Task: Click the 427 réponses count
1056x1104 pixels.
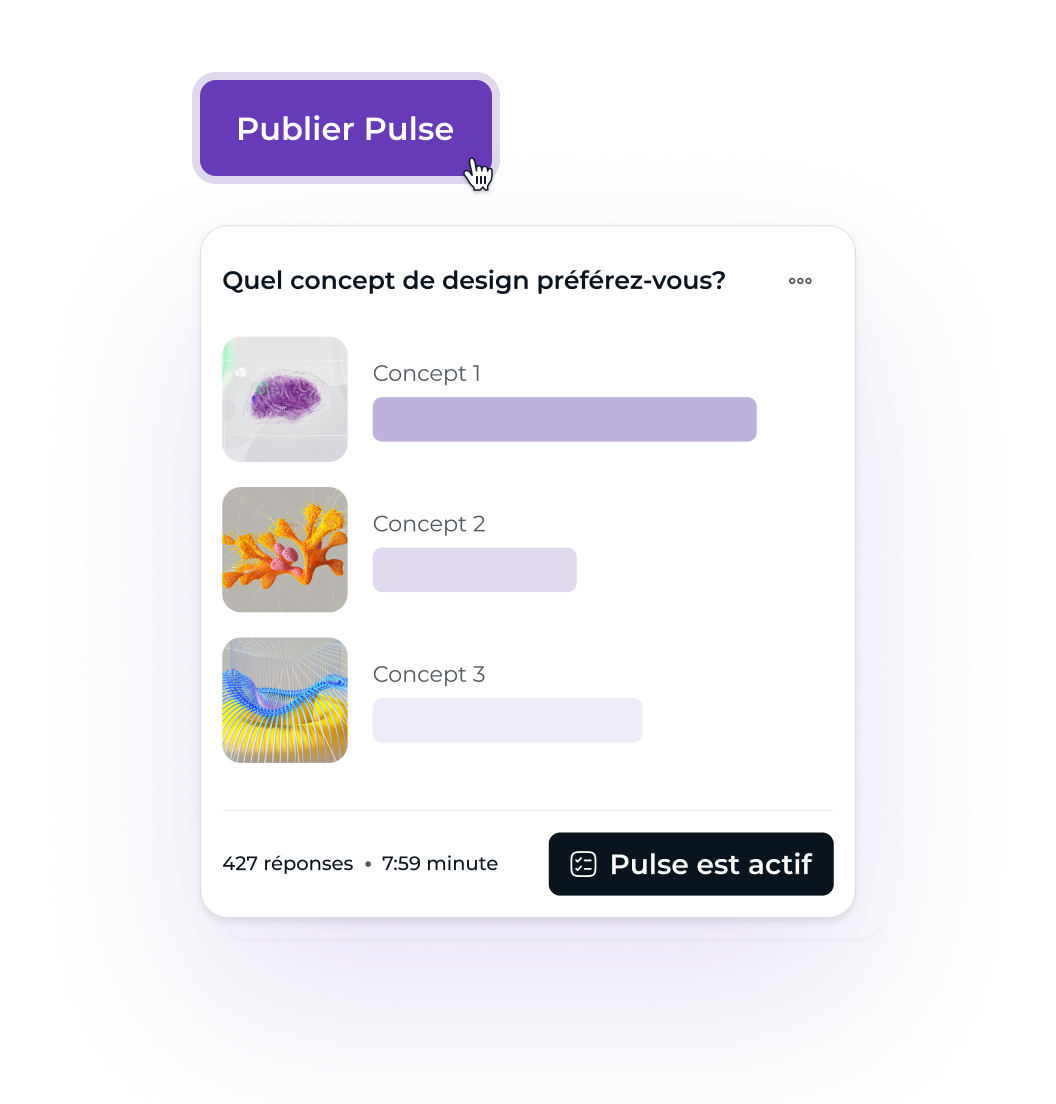Action: click(x=288, y=864)
